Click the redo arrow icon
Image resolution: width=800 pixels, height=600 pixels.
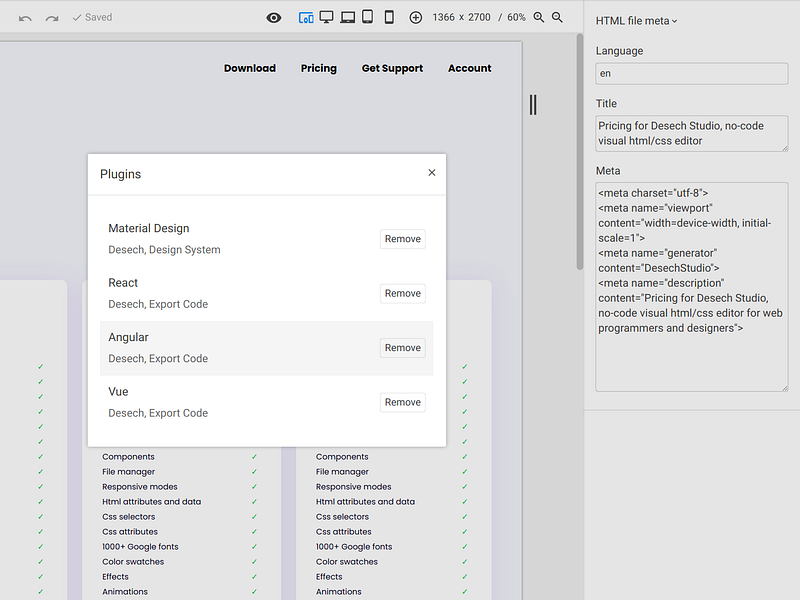coord(52,18)
